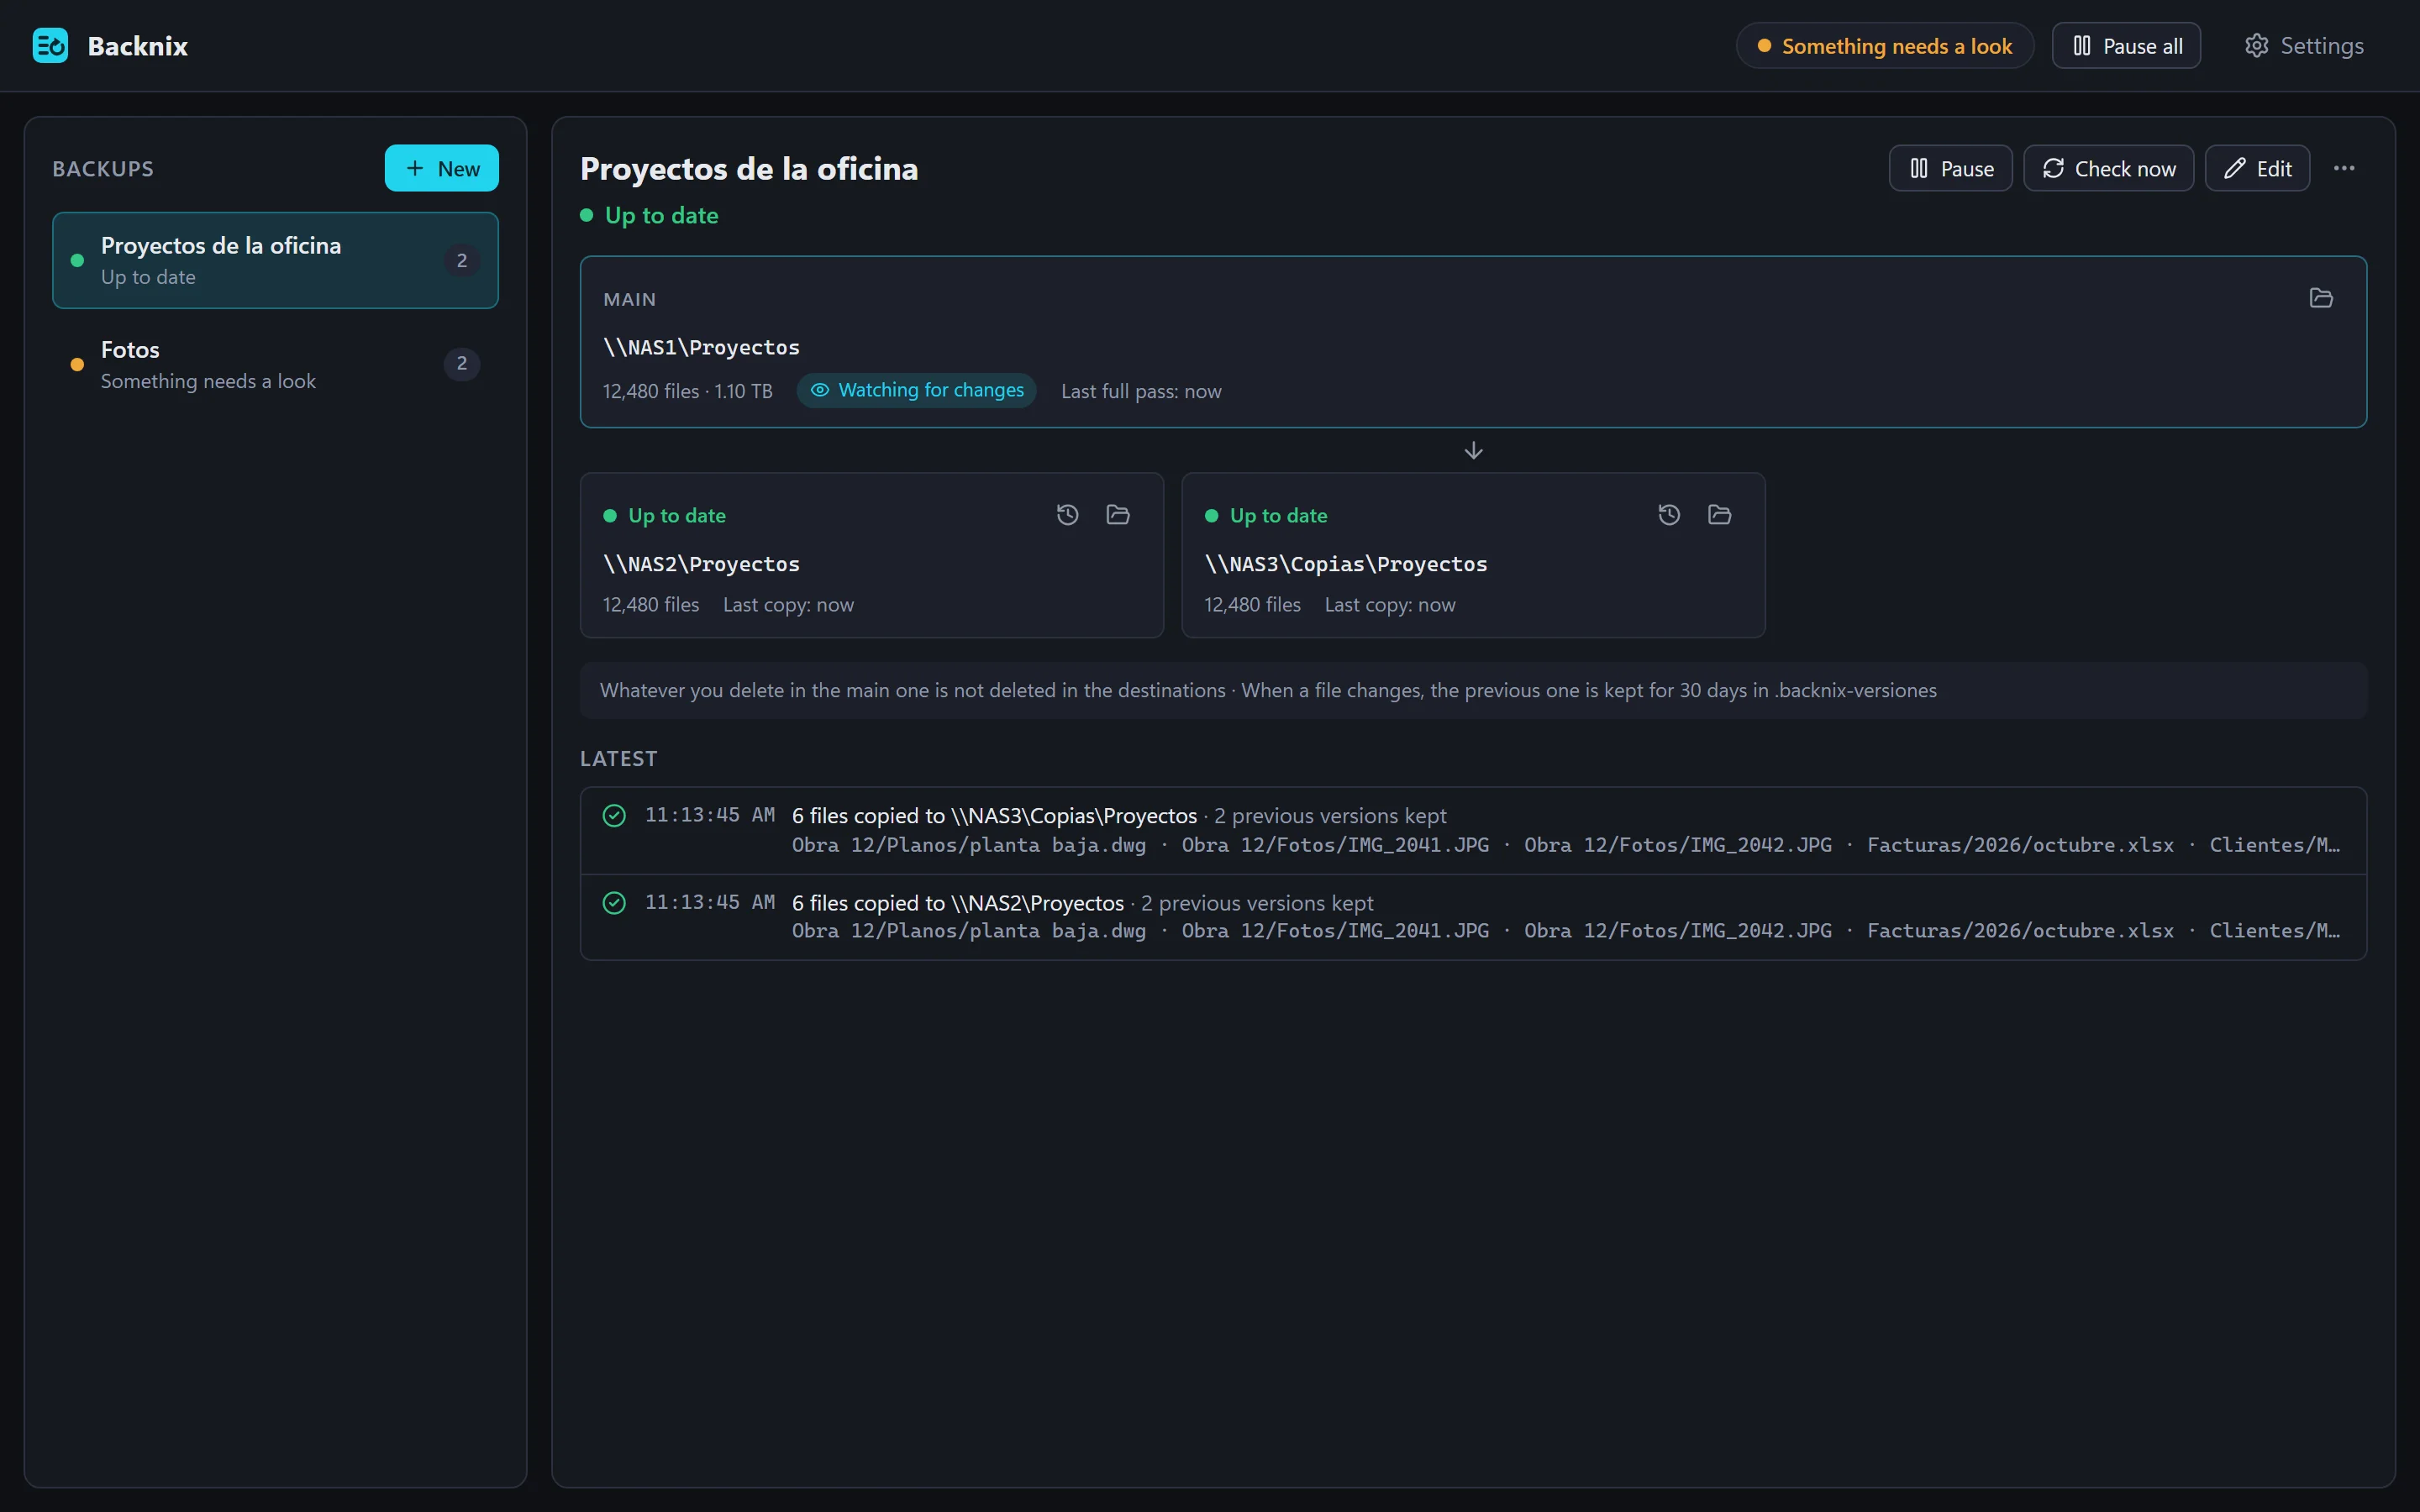
Task: Pause the Proyectos de la oficina backup
Action: pyautogui.click(x=1950, y=168)
